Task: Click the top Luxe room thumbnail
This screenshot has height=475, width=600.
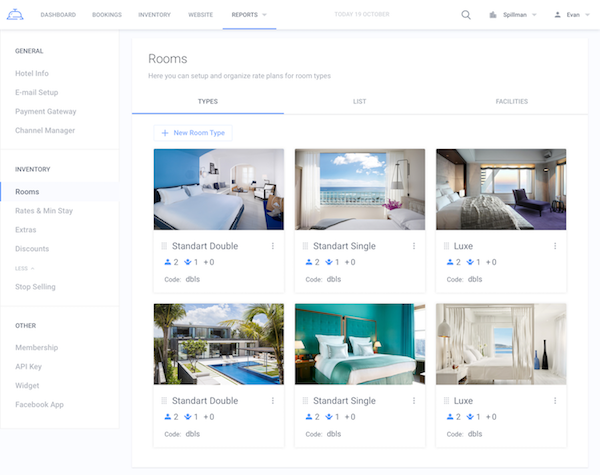Action: tap(501, 189)
